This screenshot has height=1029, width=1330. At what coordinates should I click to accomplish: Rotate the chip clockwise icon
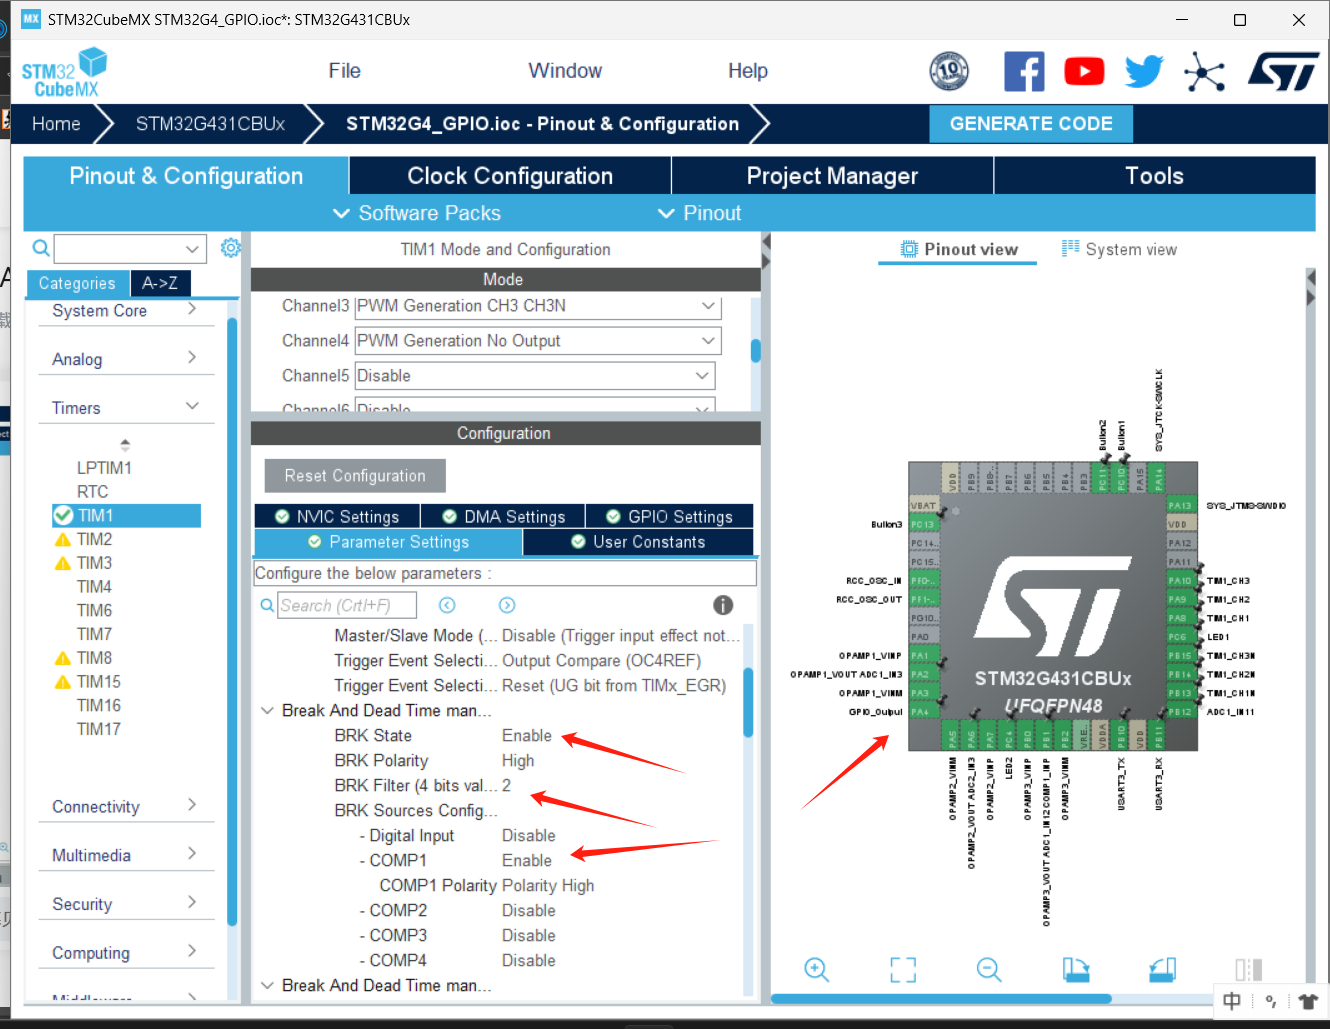[x=1076, y=969]
